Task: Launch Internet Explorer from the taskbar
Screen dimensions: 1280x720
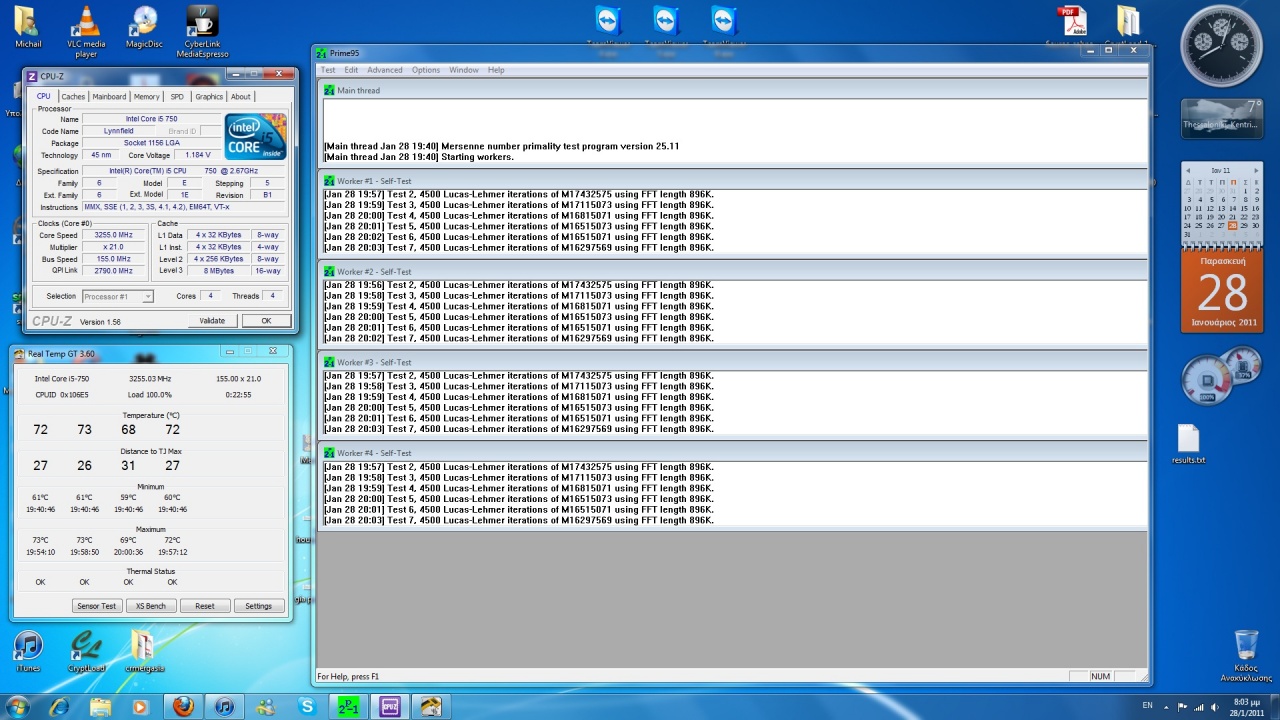Action: (x=59, y=707)
